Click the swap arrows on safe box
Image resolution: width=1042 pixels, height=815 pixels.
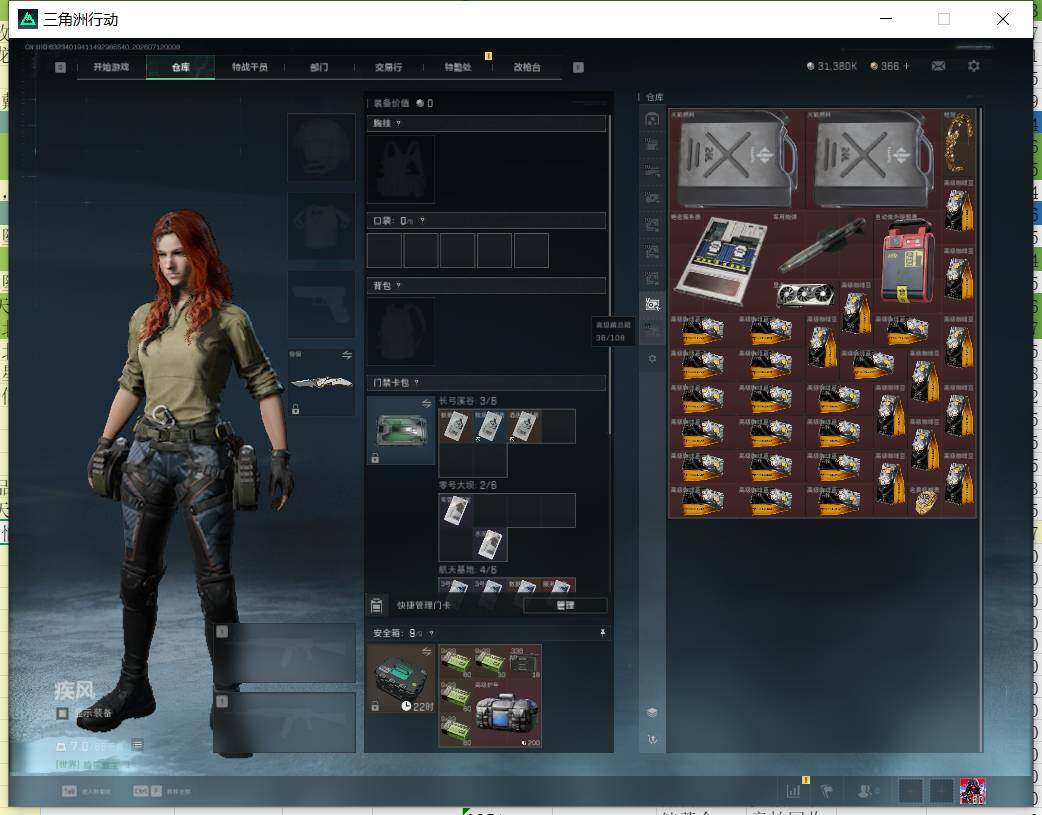pyautogui.click(x=427, y=651)
